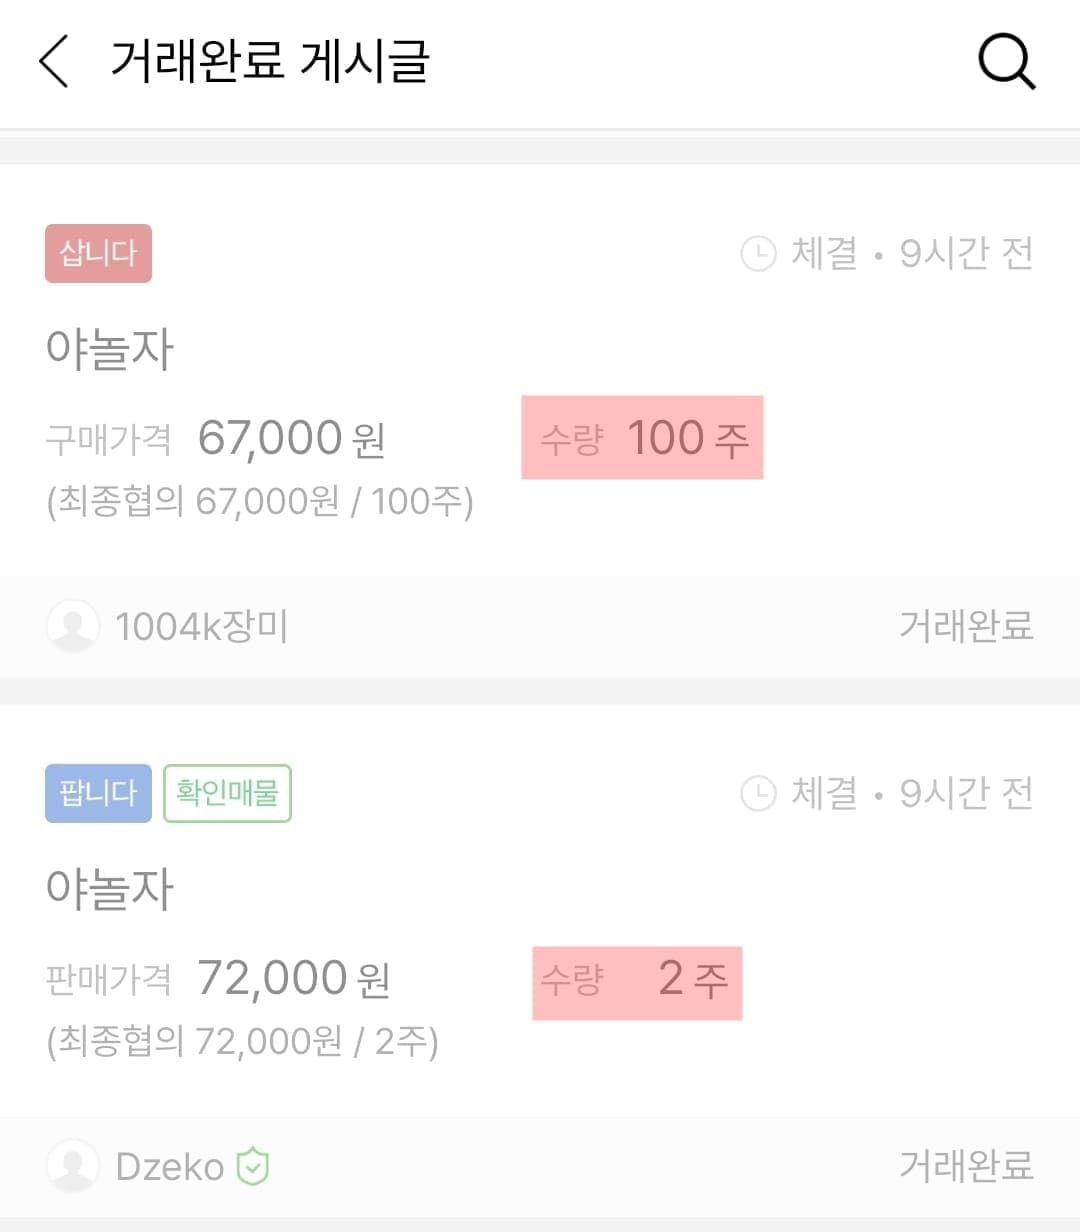Tap 판매가격 72,000 원 price
This screenshot has width=1080, height=1232.
coord(292,978)
